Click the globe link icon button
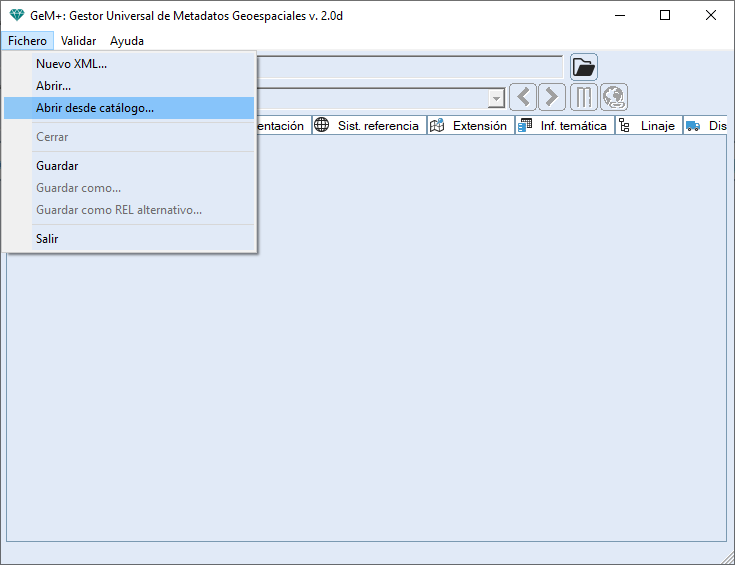The image size is (735, 565). point(614,97)
